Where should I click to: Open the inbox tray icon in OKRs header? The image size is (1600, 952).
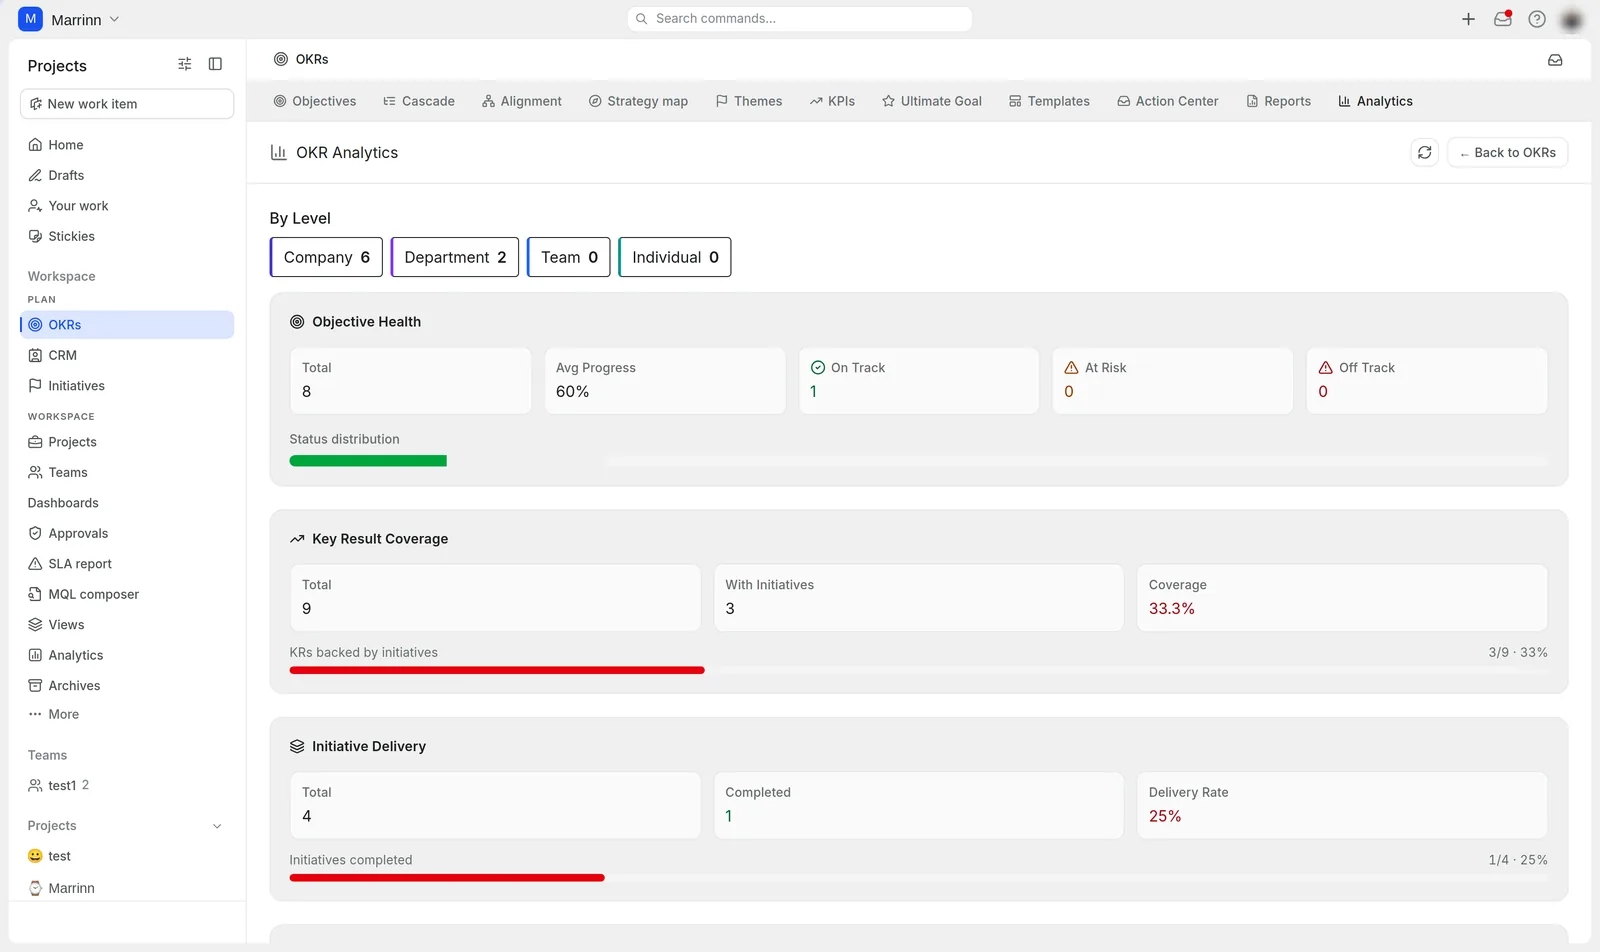[x=1555, y=60]
